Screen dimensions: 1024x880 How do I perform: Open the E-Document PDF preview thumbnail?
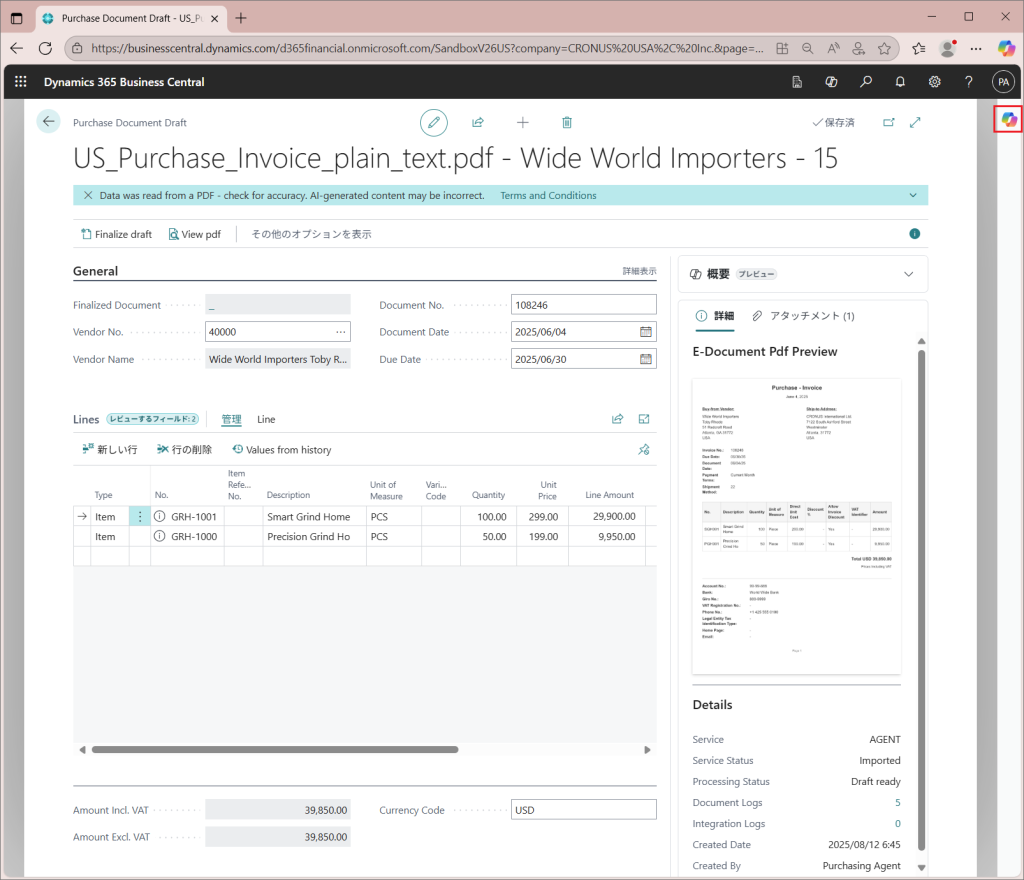click(x=796, y=526)
